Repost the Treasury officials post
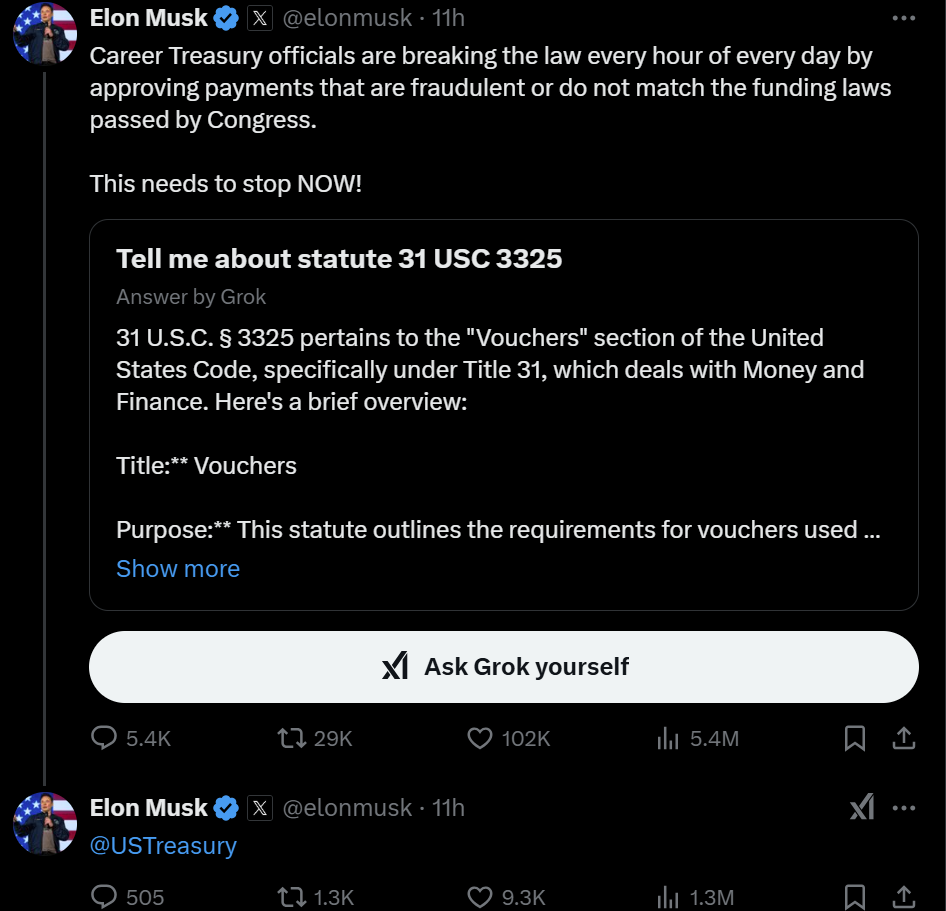946x911 pixels. point(291,738)
